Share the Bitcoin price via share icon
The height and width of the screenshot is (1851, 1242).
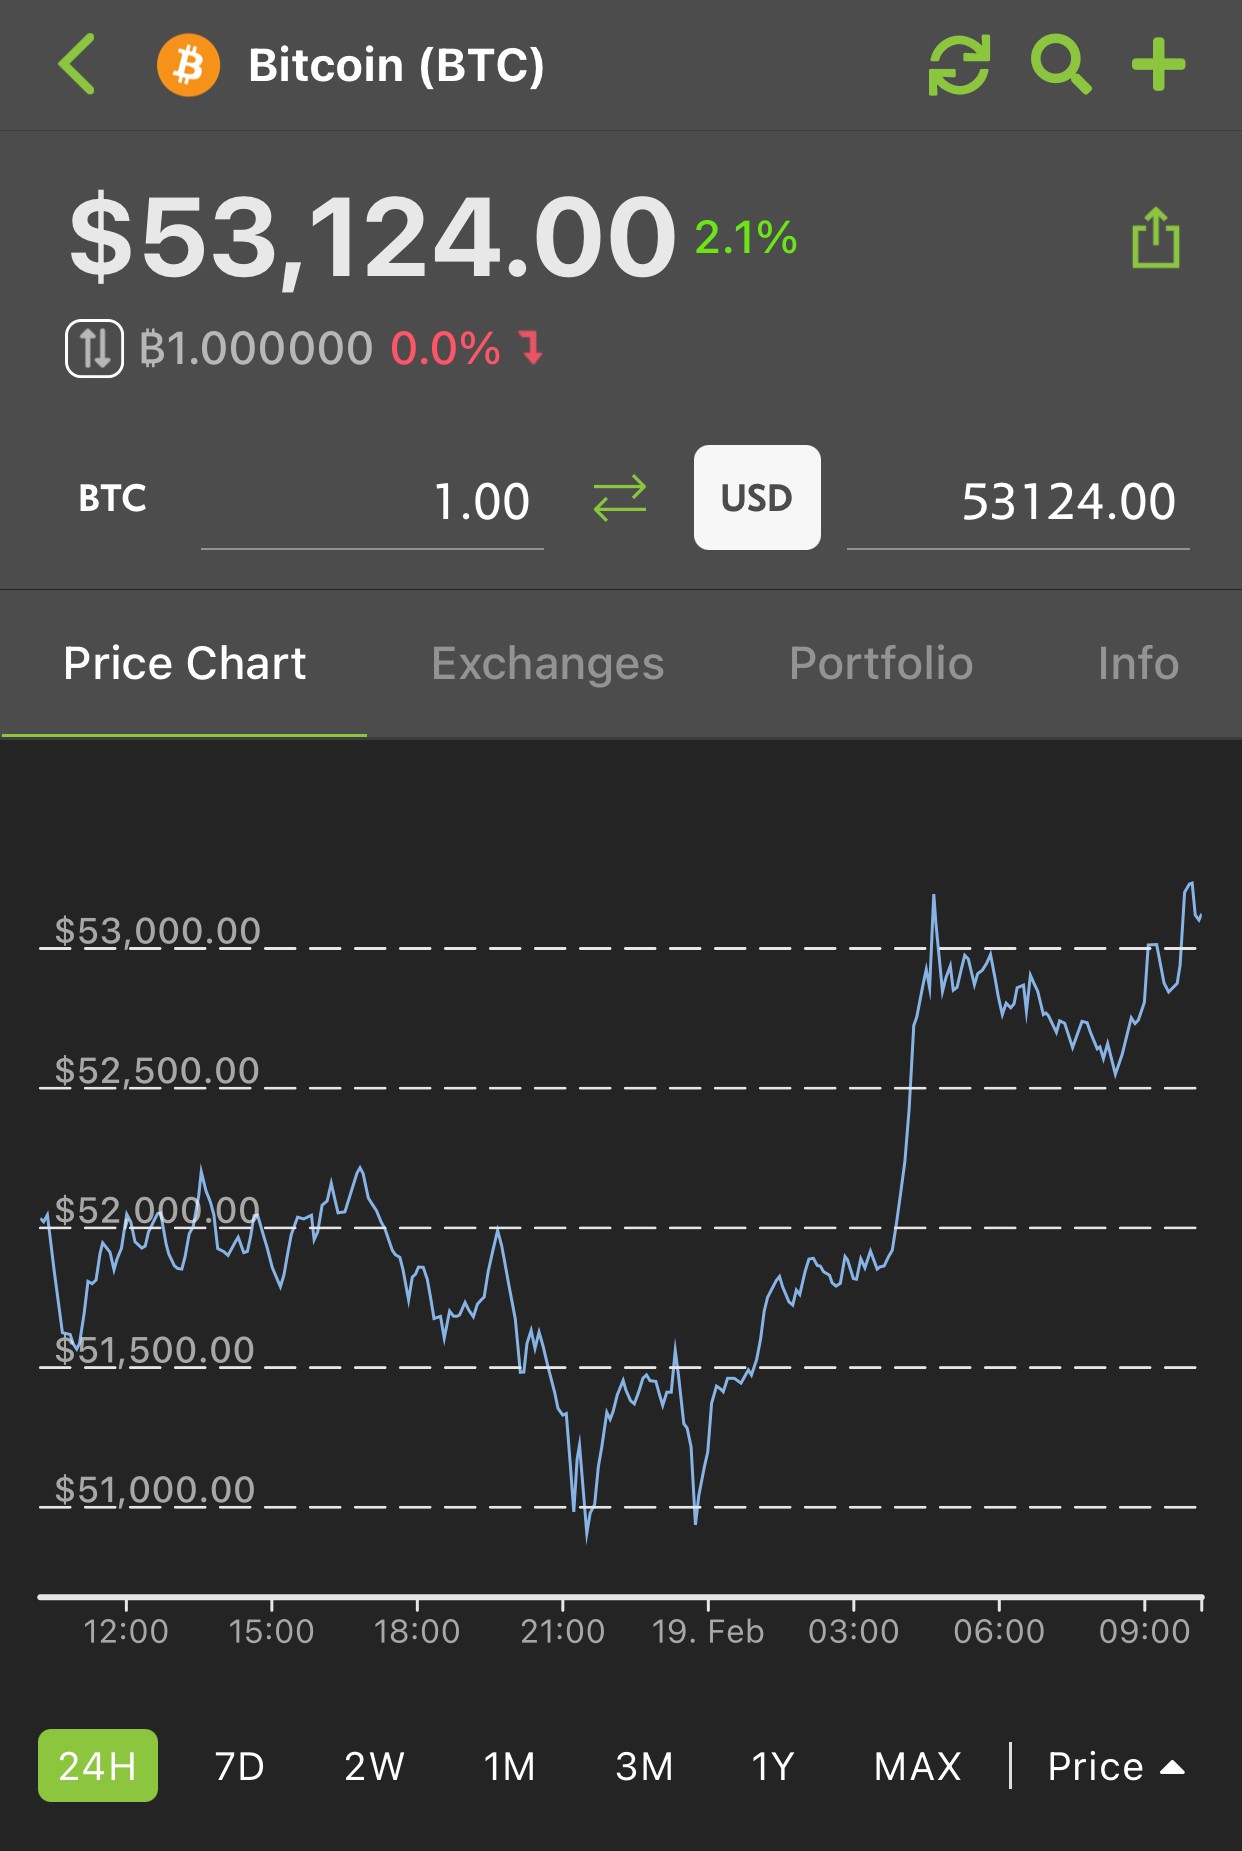(1155, 238)
